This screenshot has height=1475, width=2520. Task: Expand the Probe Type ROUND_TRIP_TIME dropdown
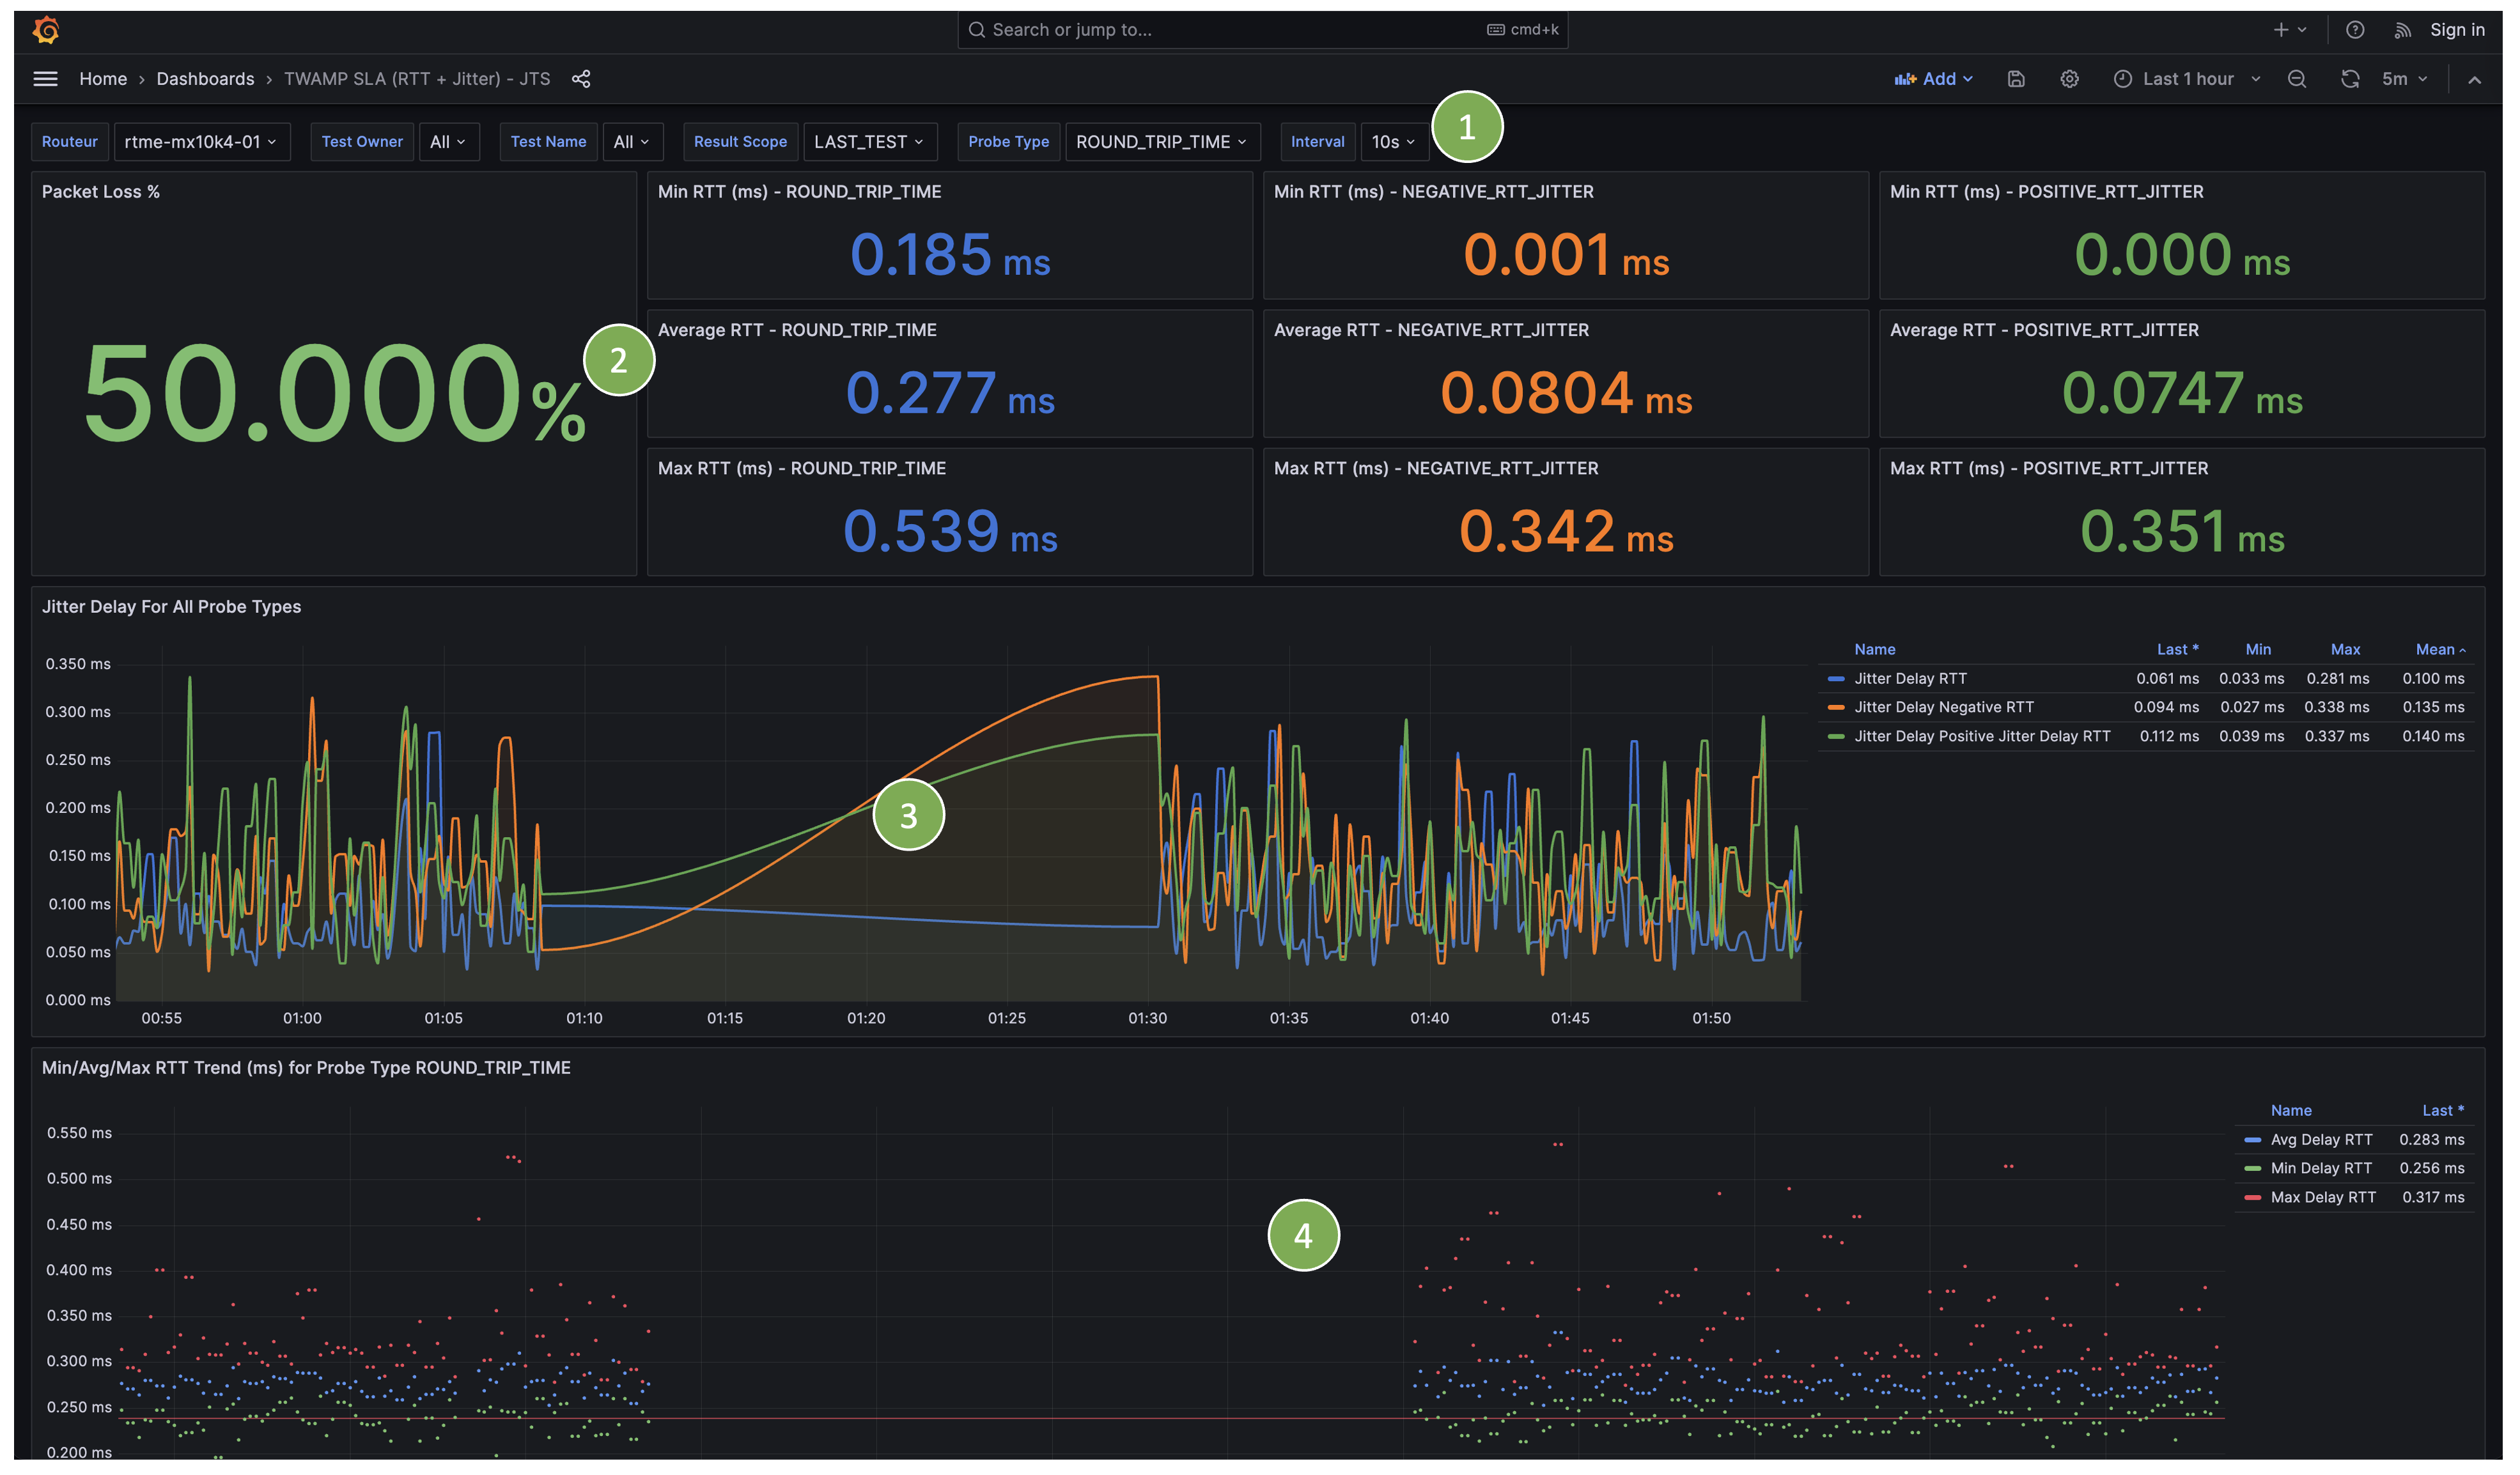(x=1161, y=142)
